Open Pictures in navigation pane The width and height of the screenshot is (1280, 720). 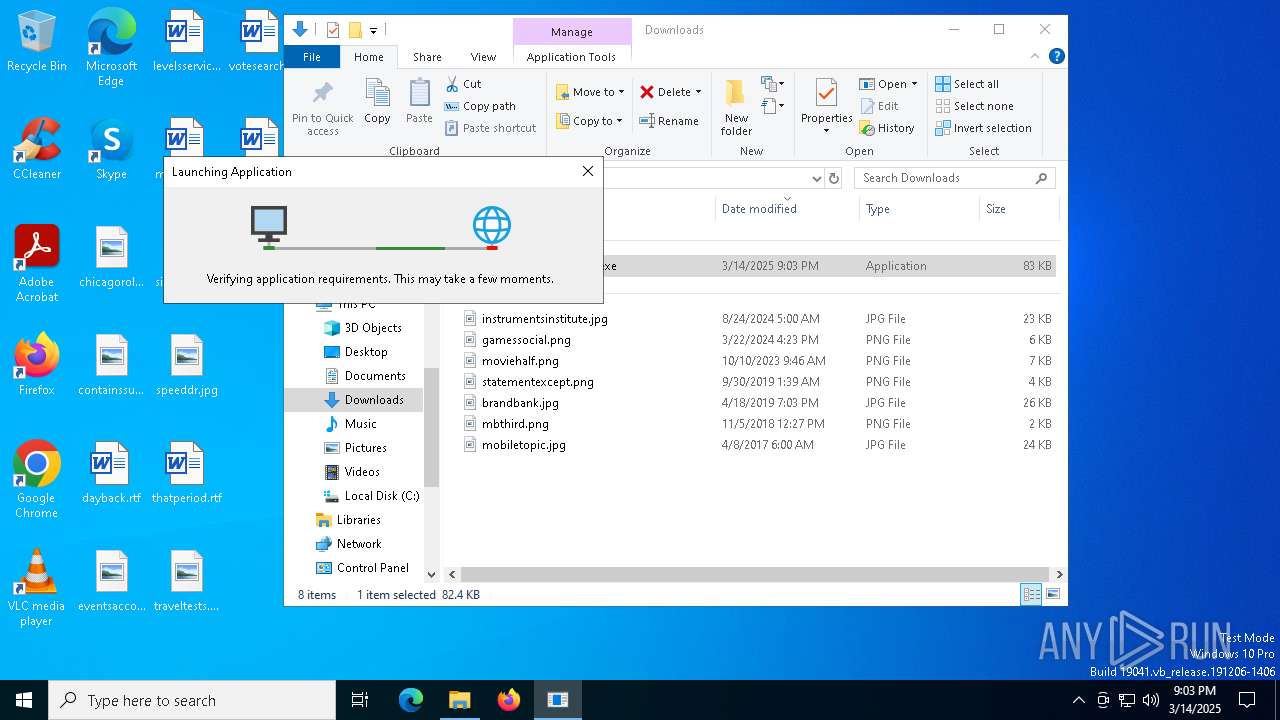pyautogui.click(x=356, y=448)
